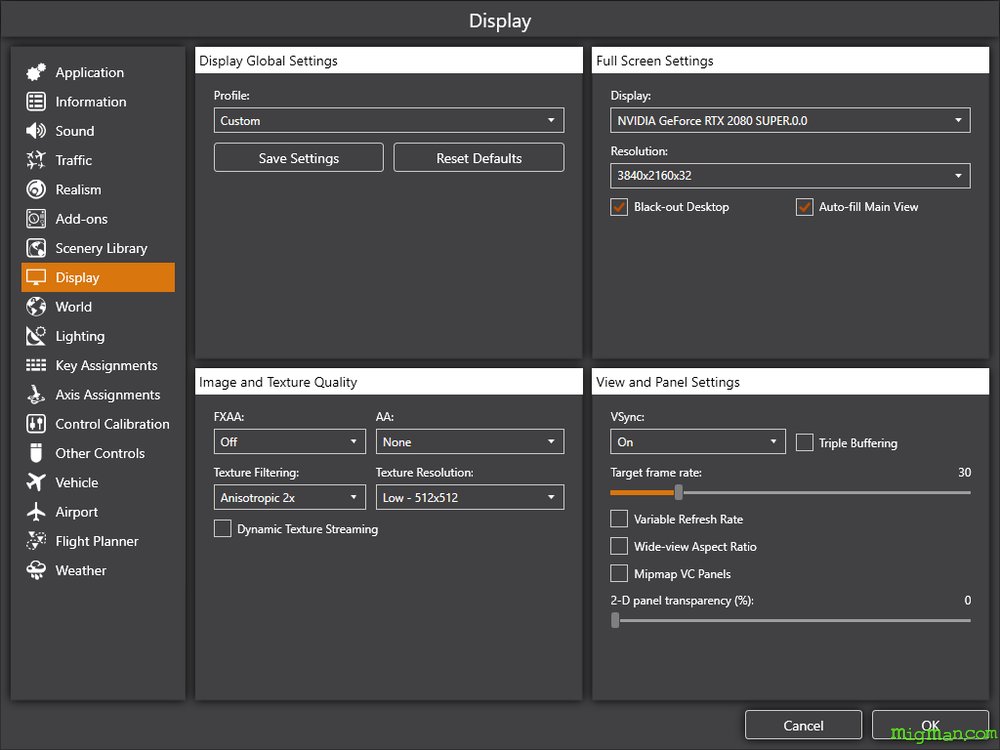This screenshot has height=750, width=1000.
Task: Open the VSync dropdown
Action: (697, 442)
